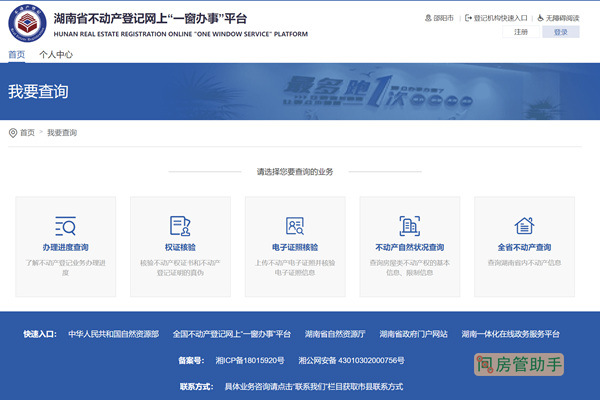This screenshot has width=600, height=400.
Task: Open 湖南一体化在线政务服务平台 footer link
Action: 510,334
